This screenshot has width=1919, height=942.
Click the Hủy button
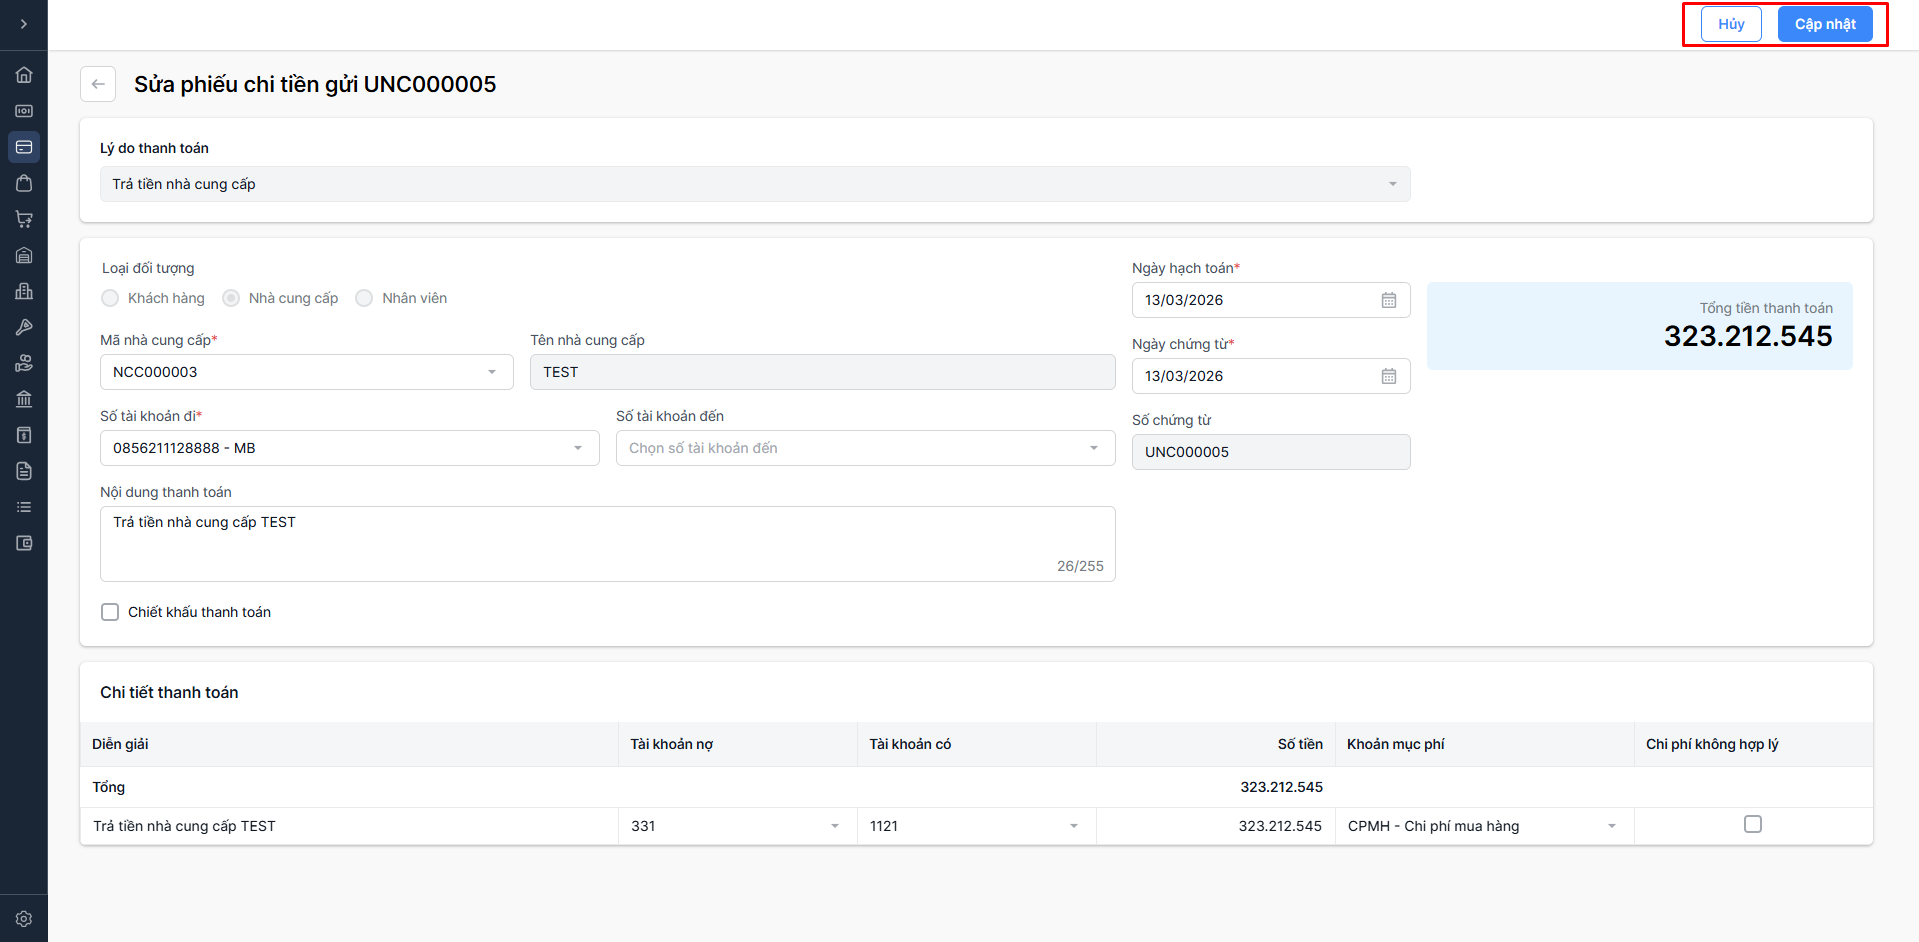1730,24
